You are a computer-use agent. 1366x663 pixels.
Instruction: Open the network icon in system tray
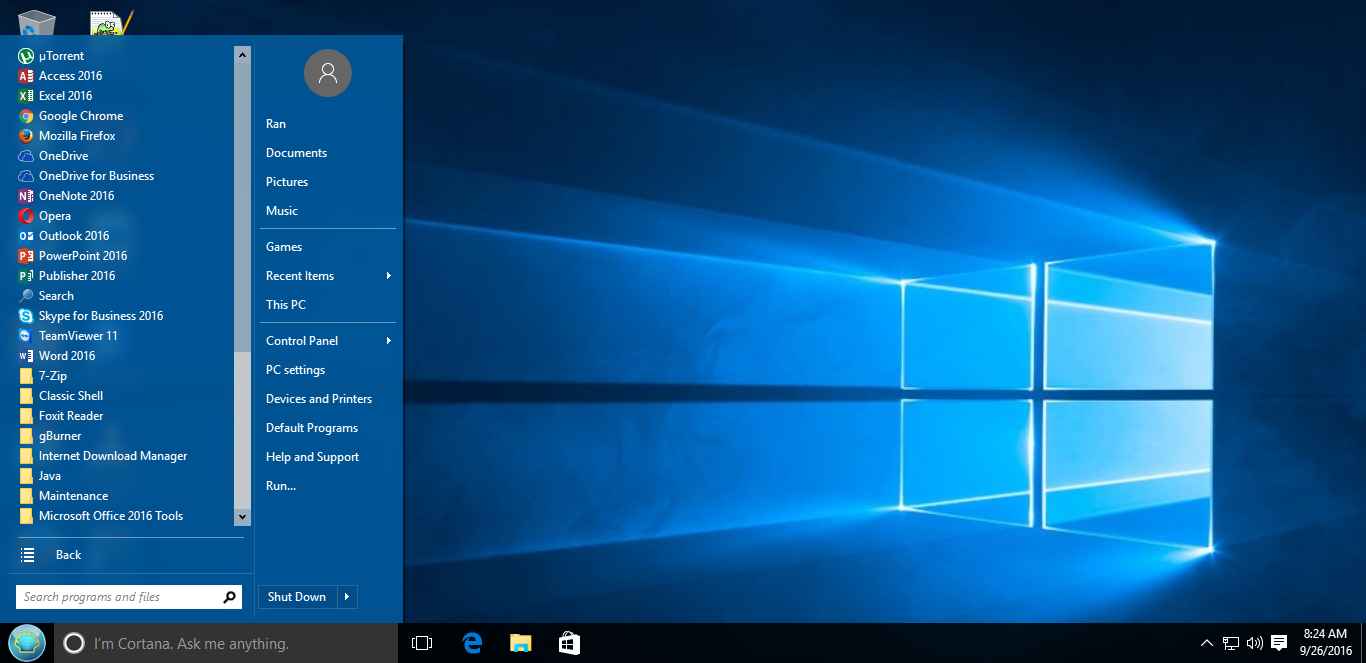[x=1231, y=643]
